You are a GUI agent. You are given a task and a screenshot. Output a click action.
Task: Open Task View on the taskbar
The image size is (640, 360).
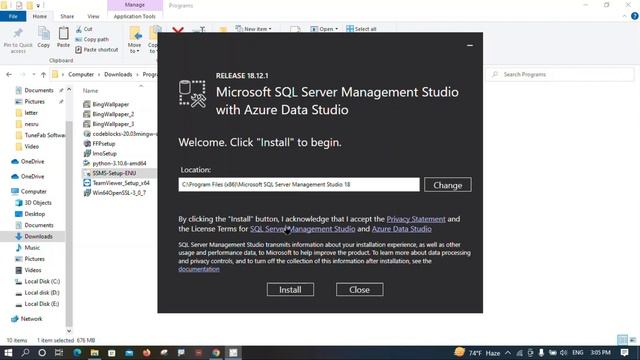point(59,353)
